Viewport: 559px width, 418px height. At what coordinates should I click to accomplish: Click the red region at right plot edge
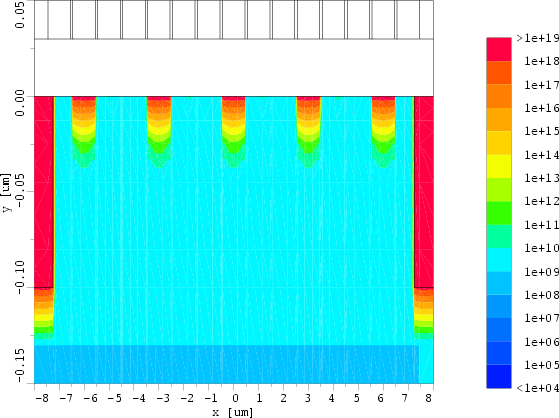424,192
